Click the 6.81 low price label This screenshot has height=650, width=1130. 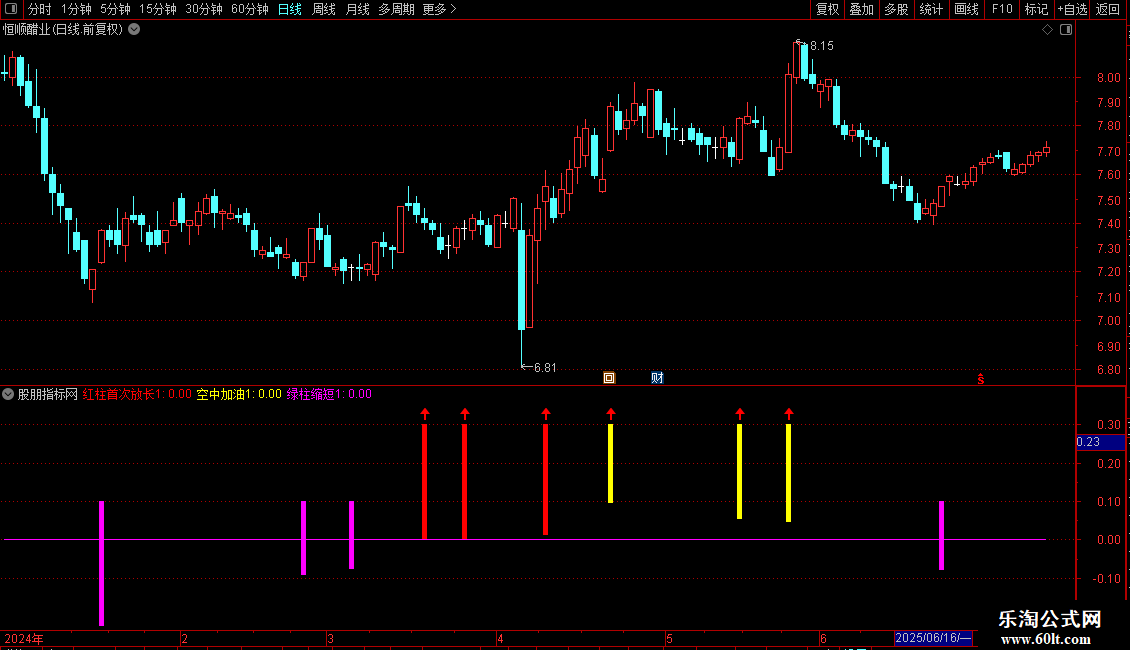coord(545,368)
